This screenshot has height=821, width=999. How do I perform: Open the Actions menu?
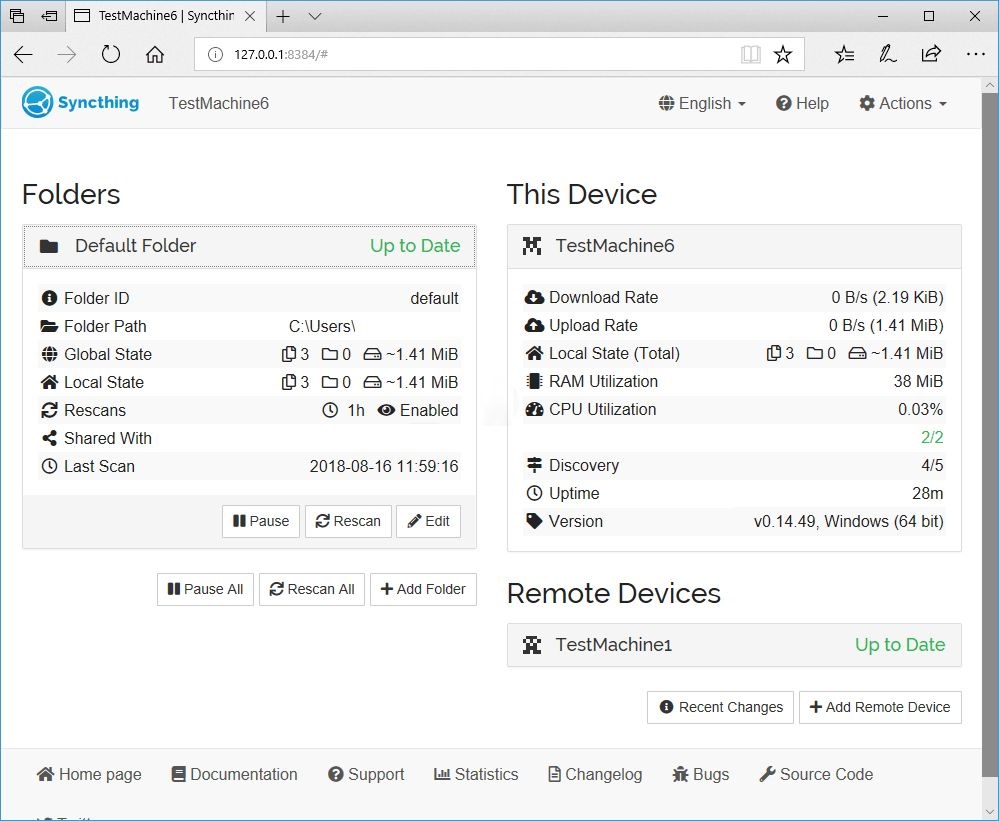pos(902,103)
